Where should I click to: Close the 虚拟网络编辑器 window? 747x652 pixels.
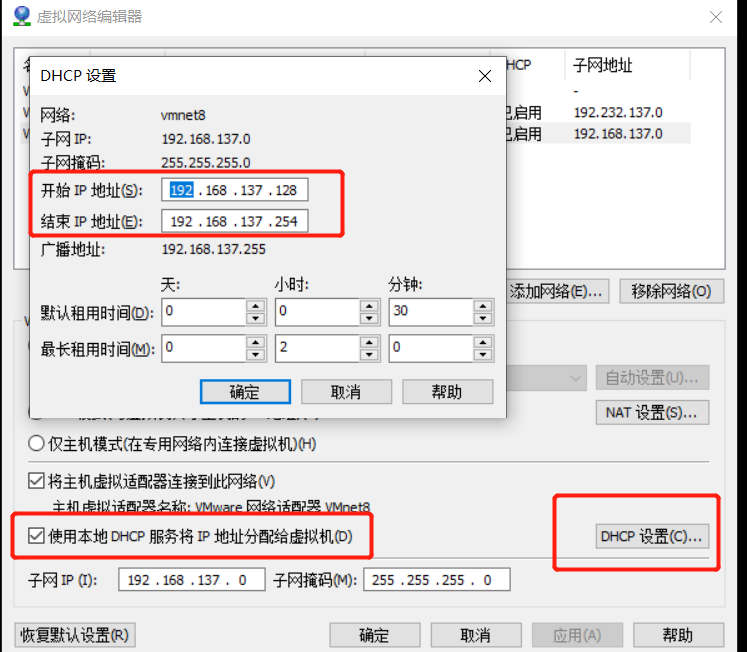716,17
